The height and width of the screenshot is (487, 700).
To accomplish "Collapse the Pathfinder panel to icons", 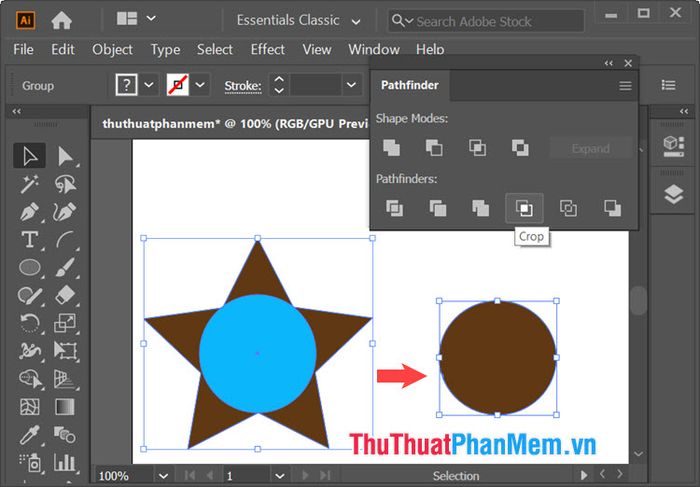I will click(x=608, y=63).
